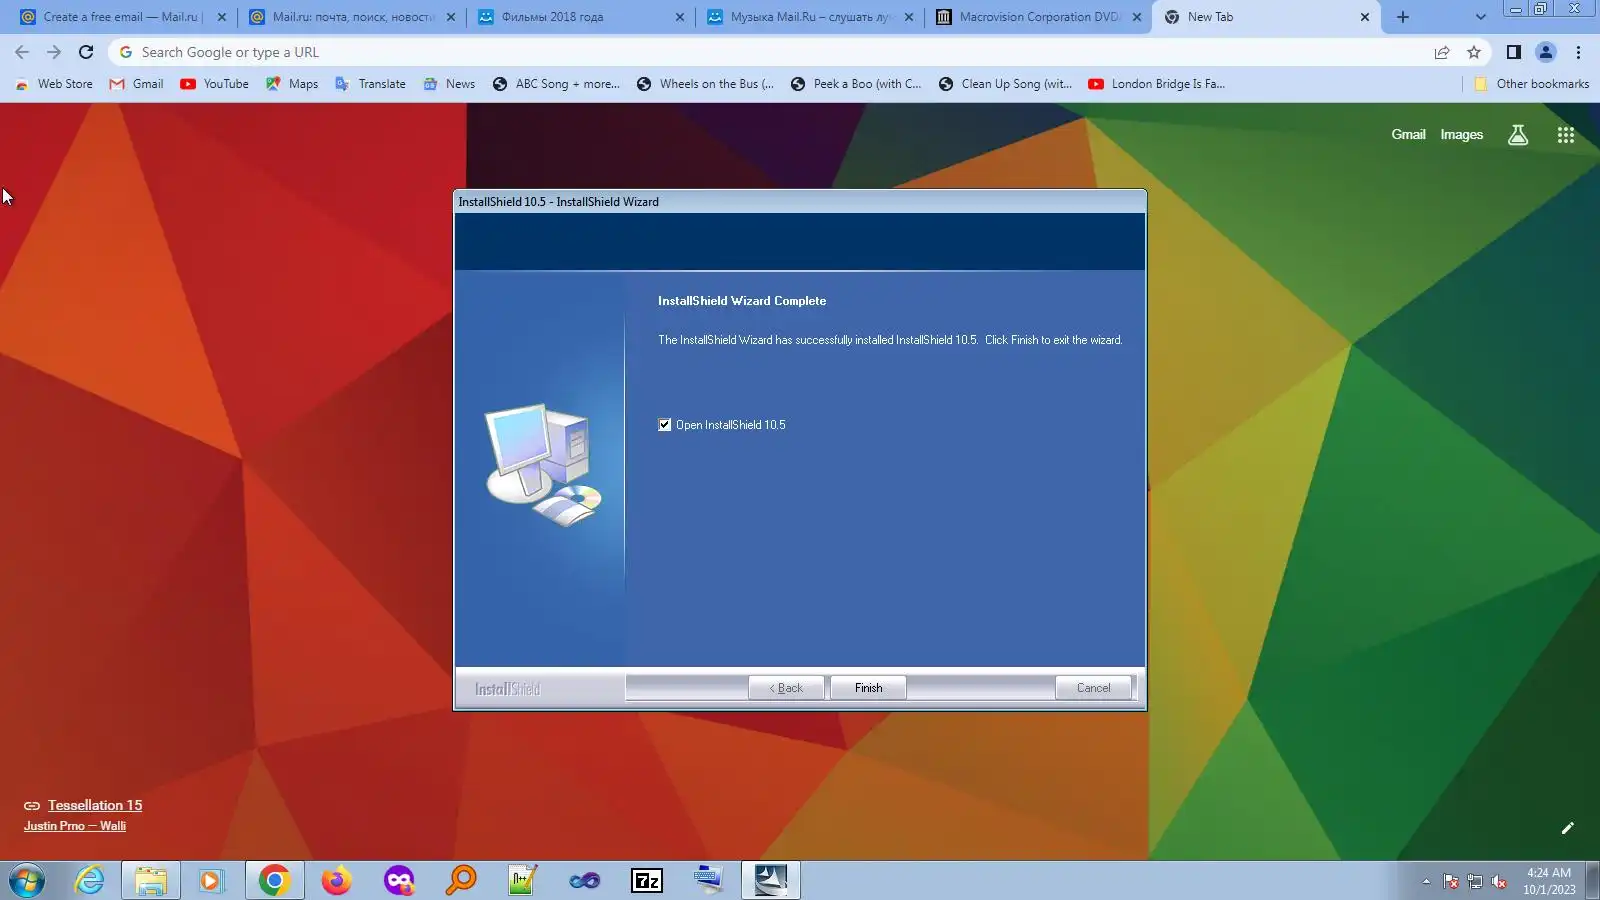Open the orange magnifier search app on taskbar

pos(461,880)
